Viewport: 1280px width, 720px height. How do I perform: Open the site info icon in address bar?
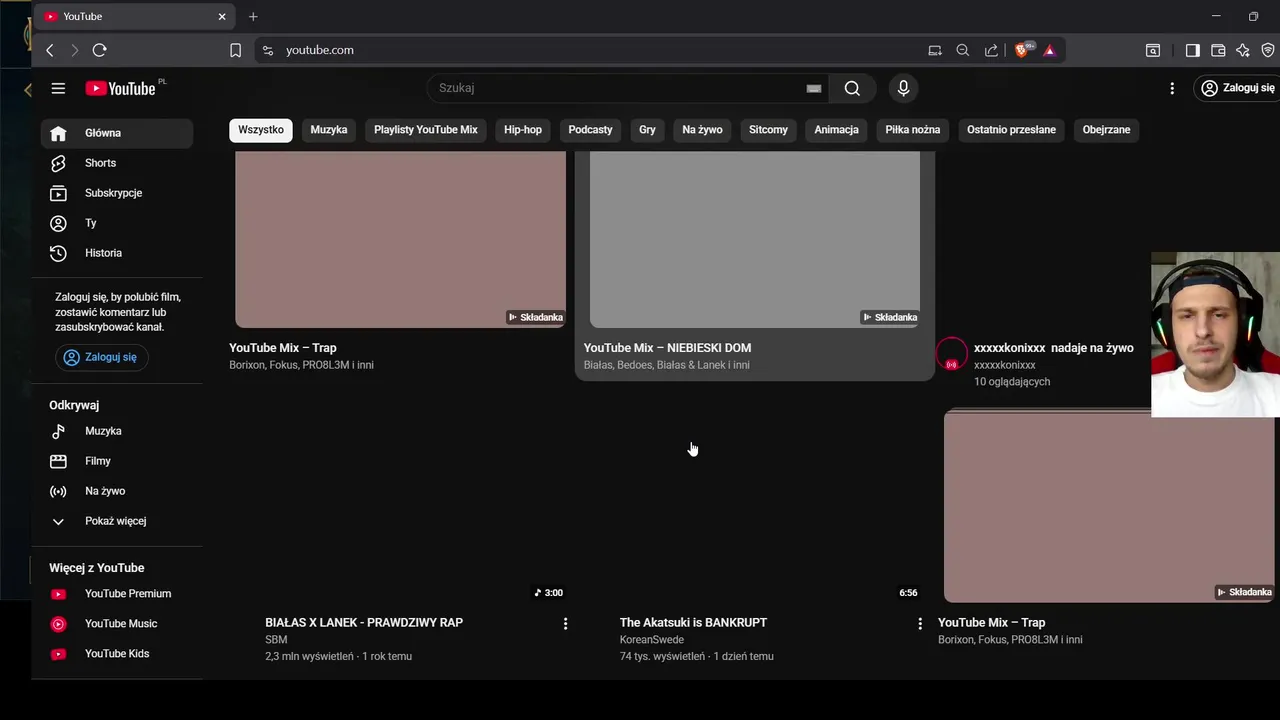pos(267,50)
